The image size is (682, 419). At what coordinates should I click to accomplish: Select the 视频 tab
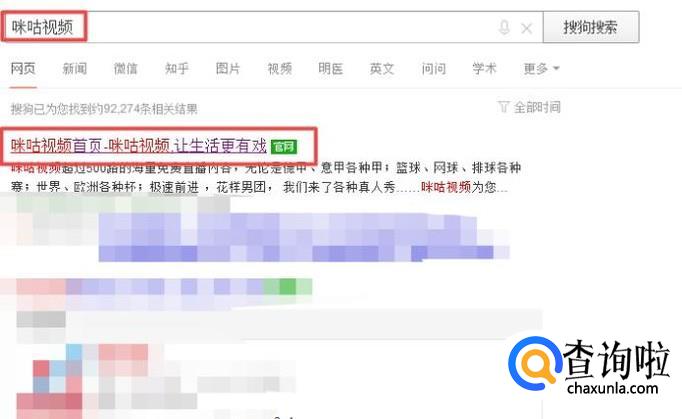[x=280, y=69]
